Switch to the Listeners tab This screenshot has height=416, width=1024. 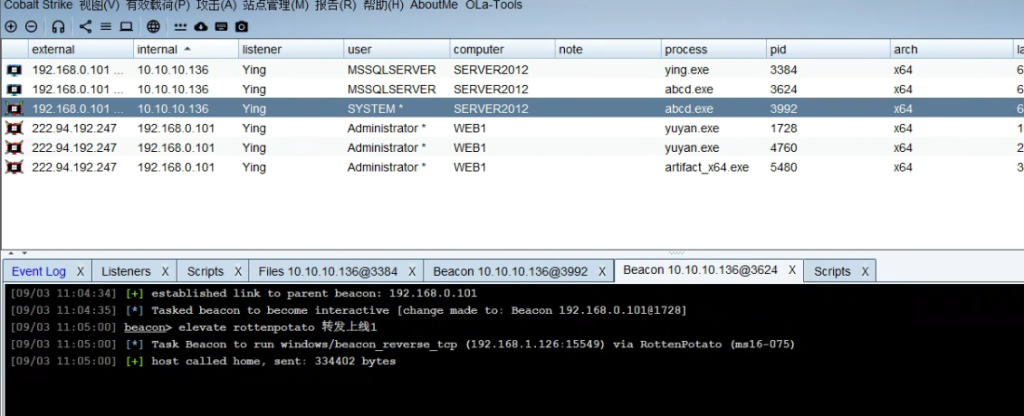[126, 272]
